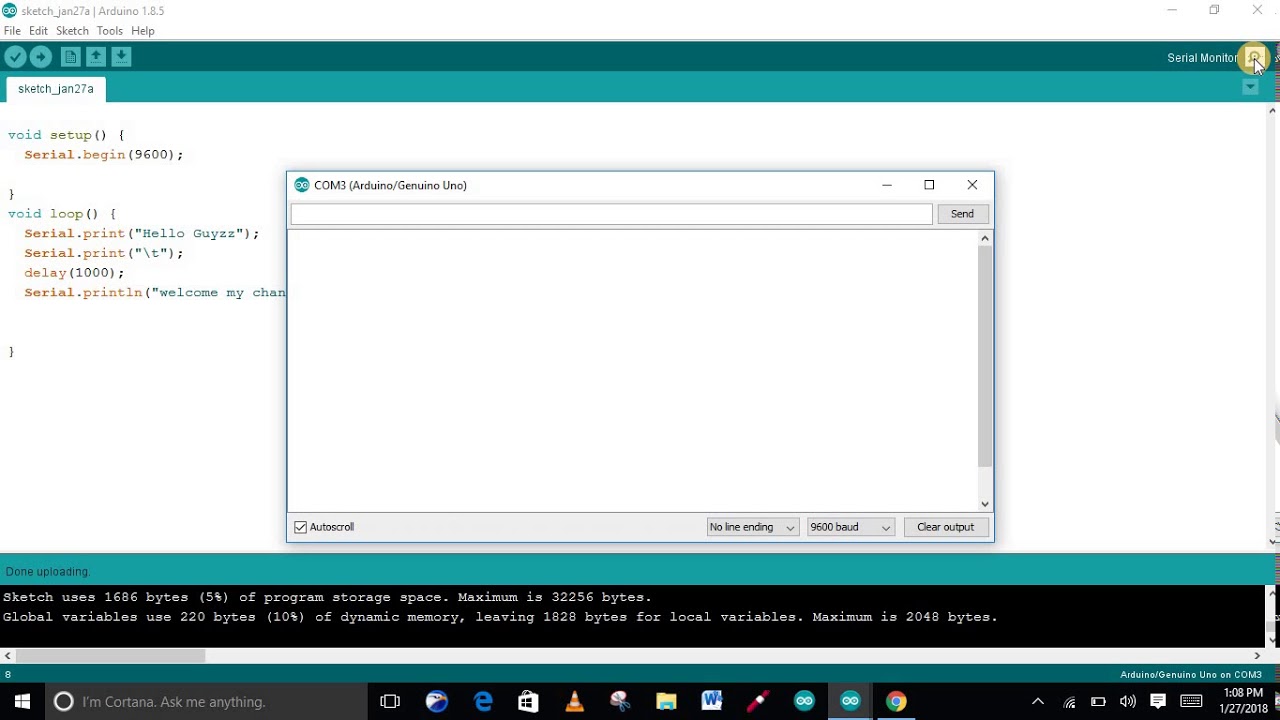Screen dimensions: 1280x720
Task: Click the Upload arrow icon
Action: 41,57
